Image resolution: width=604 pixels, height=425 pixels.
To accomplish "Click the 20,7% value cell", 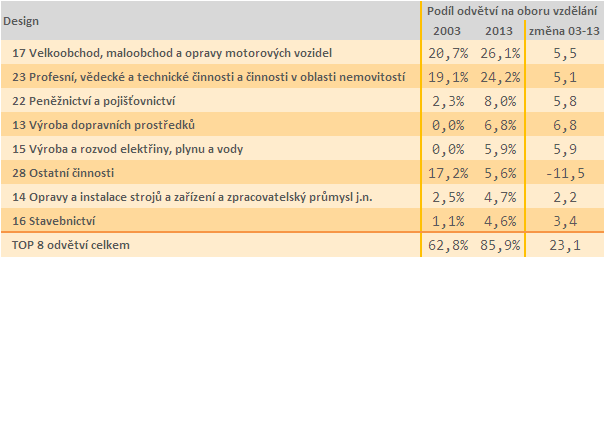I will click(448, 53).
